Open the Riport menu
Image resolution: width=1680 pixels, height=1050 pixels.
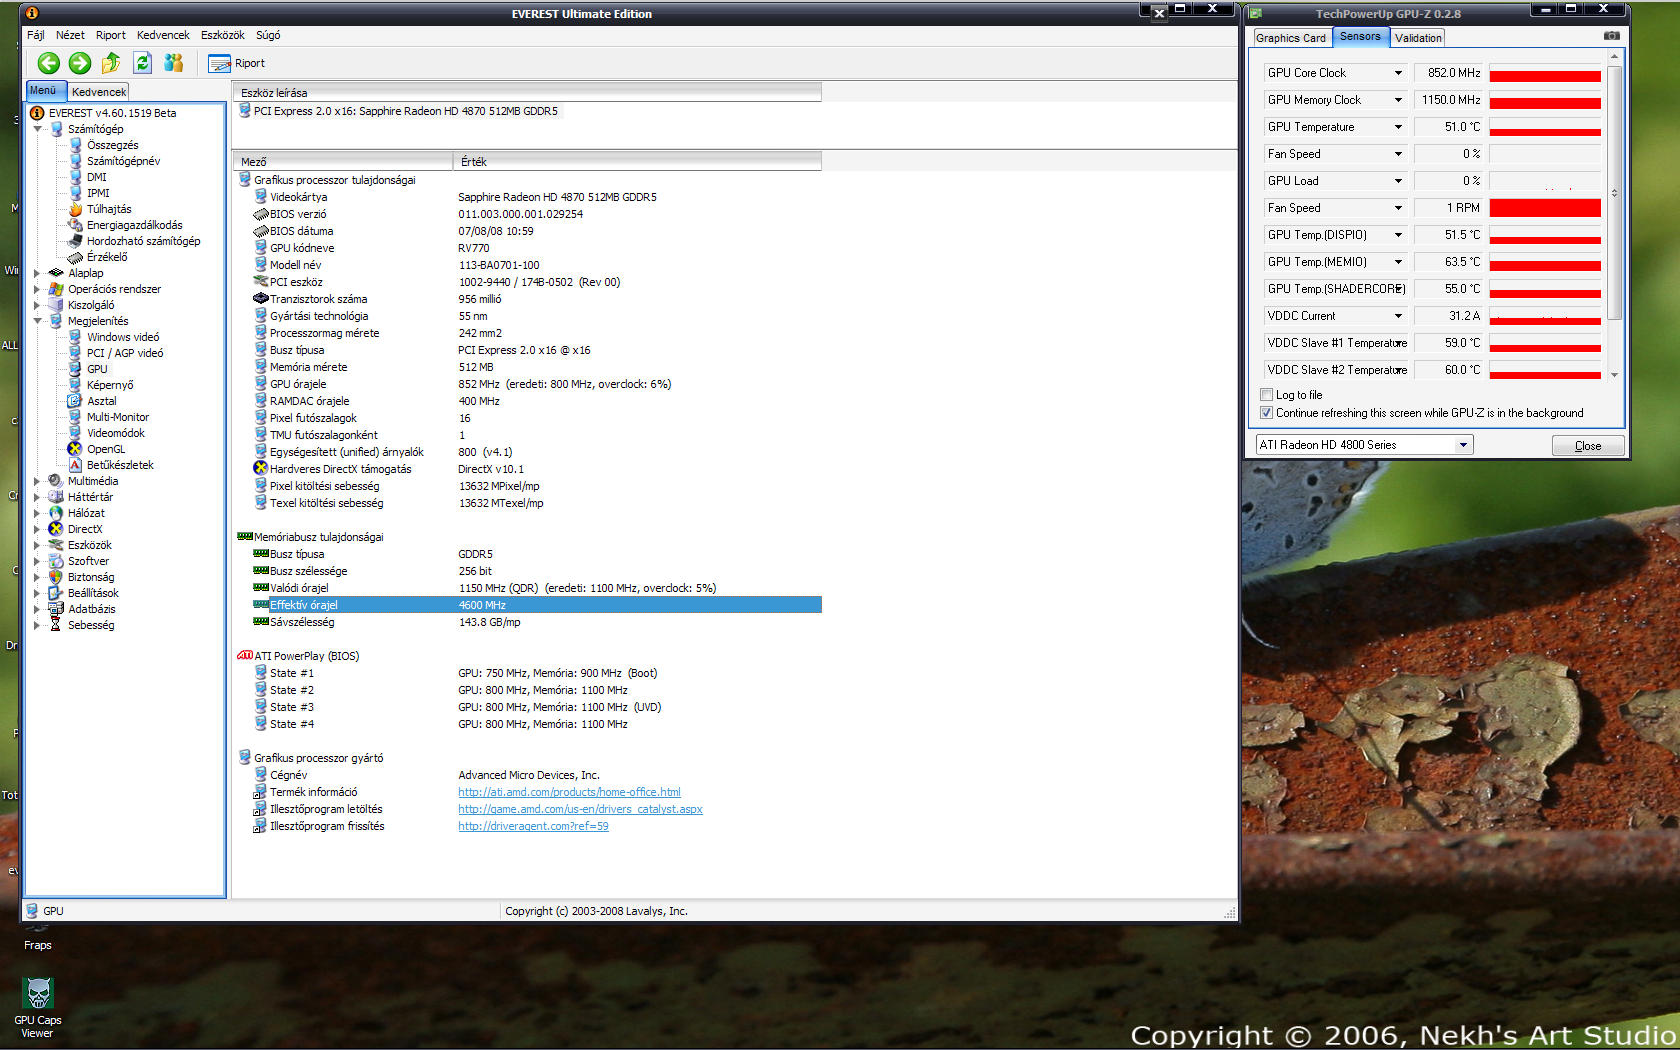pyautogui.click(x=110, y=35)
